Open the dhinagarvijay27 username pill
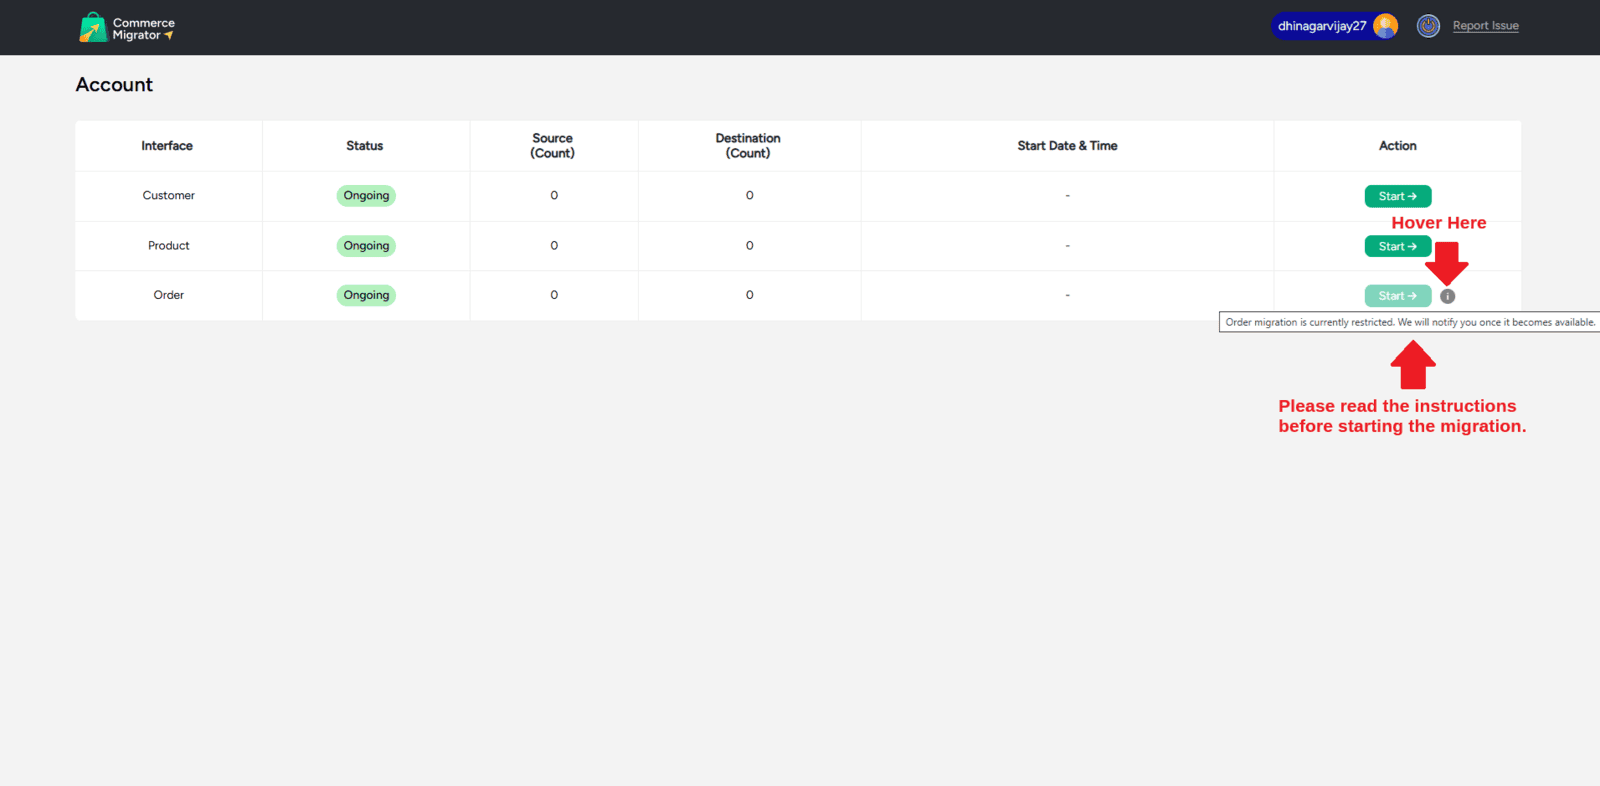 (1322, 26)
